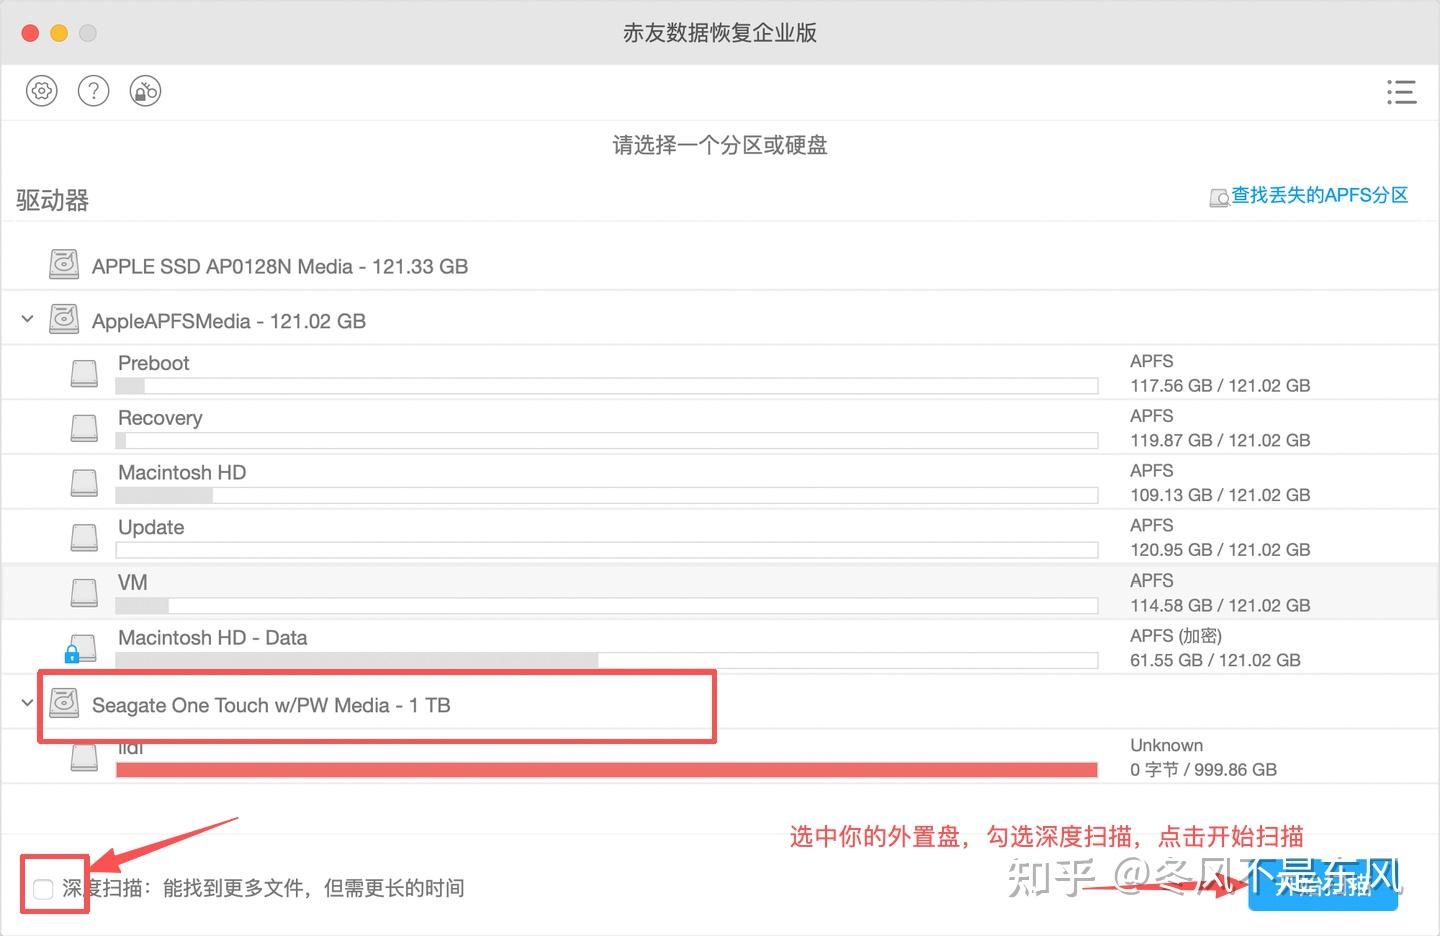Viewport: 1440px width, 936px height.
Task: Collapse the AppleAPFSMedia tree
Action: pyautogui.click(x=27, y=319)
